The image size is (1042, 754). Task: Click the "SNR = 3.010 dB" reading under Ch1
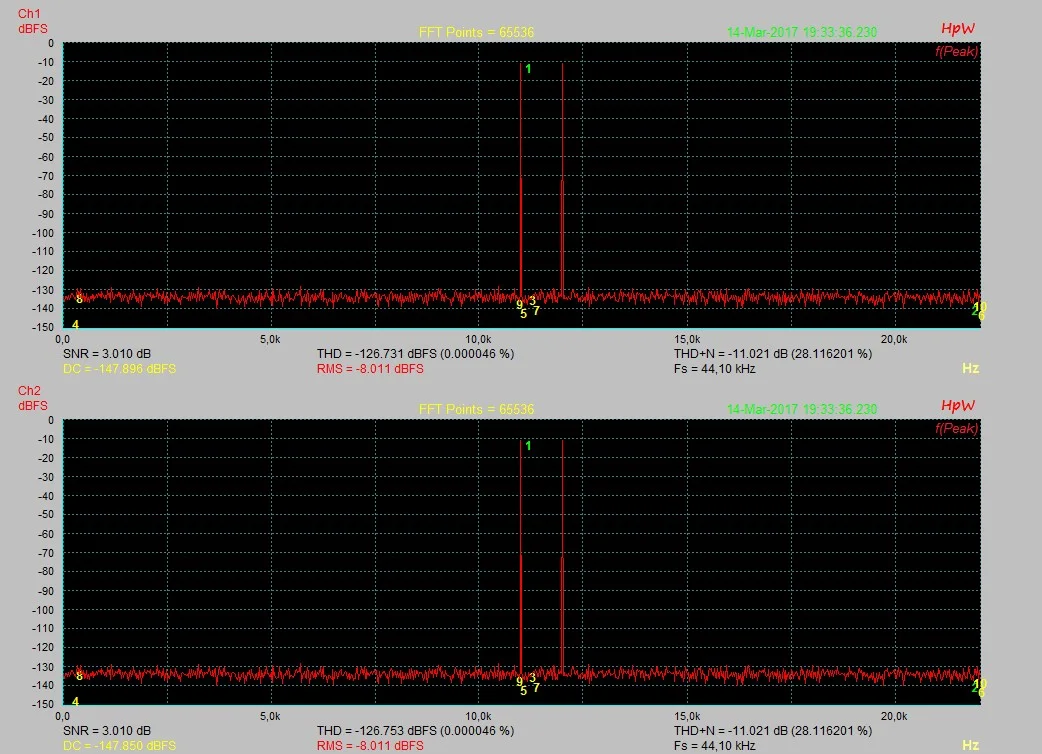[x=107, y=353]
